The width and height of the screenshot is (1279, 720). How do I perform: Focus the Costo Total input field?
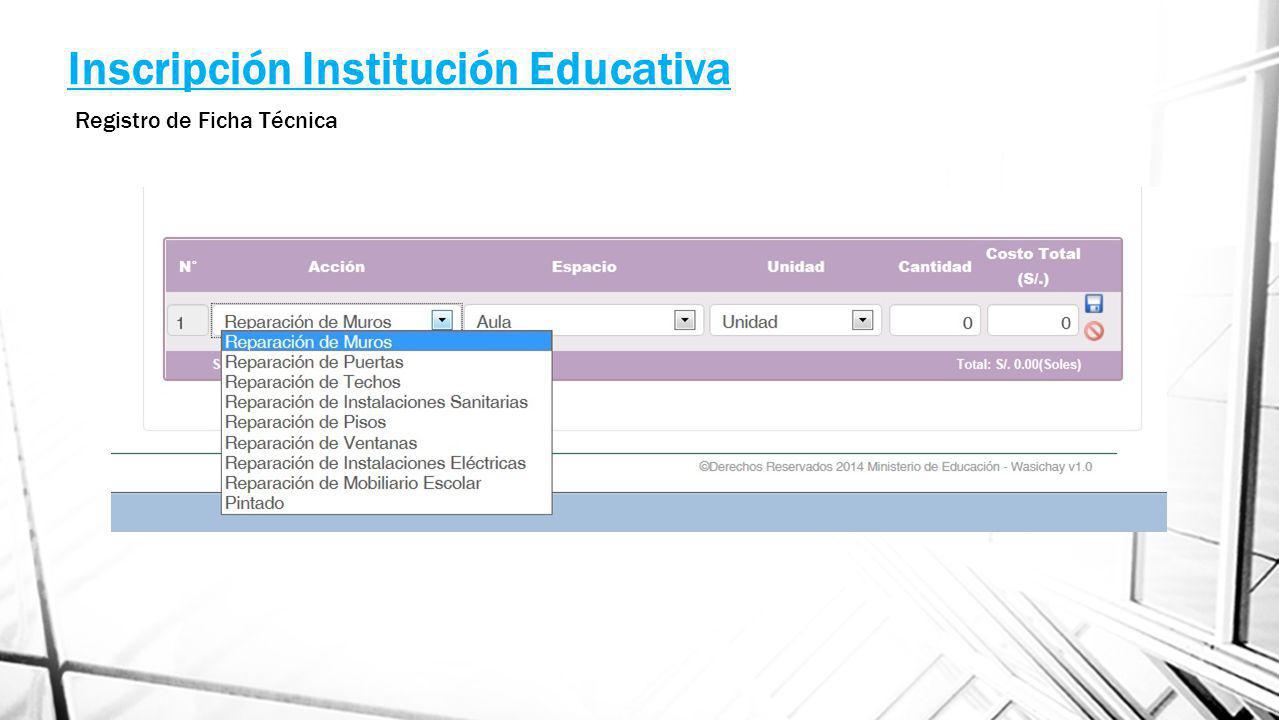point(1032,321)
